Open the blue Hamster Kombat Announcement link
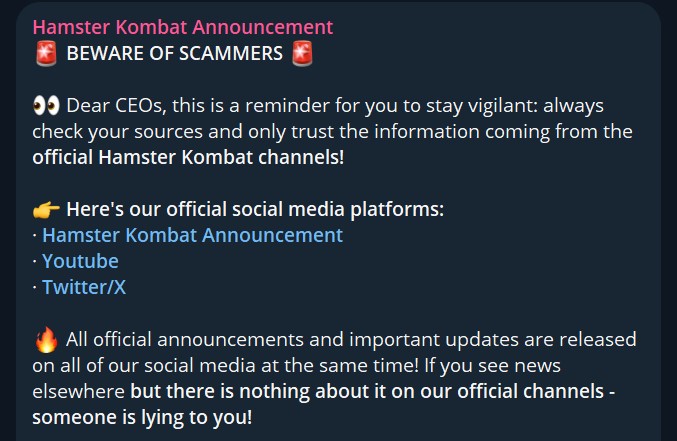 [192, 235]
